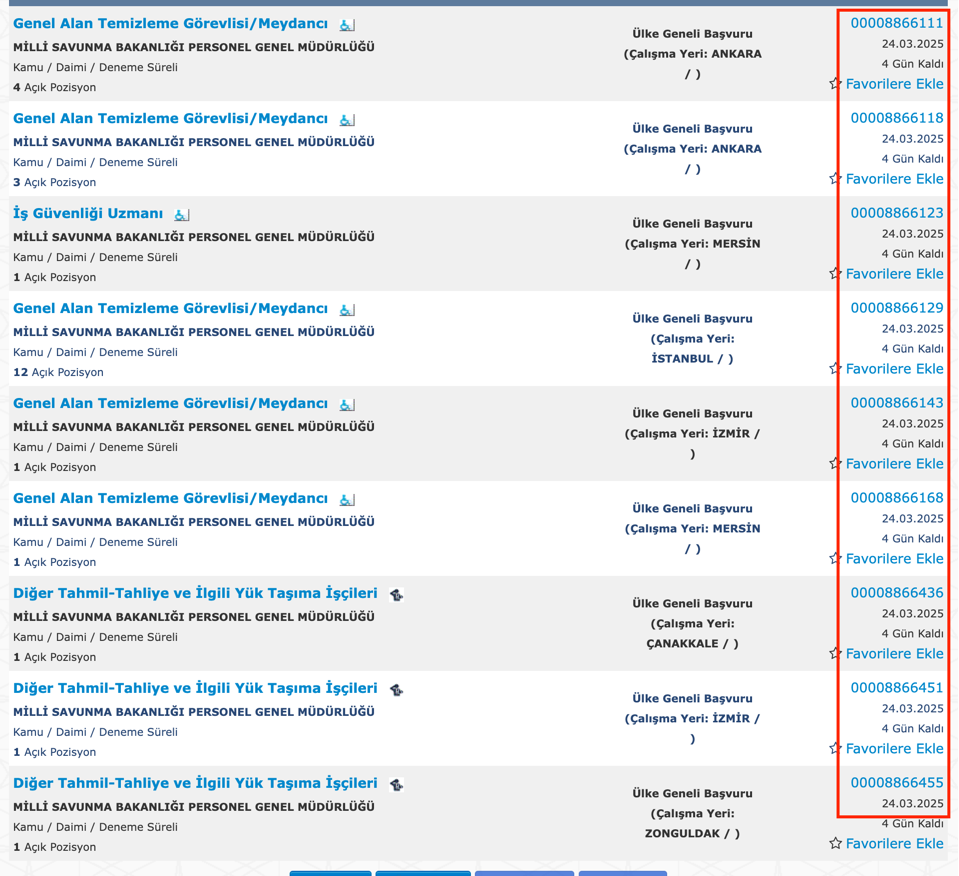Click the star icon for listing 00008866143

click(x=835, y=464)
